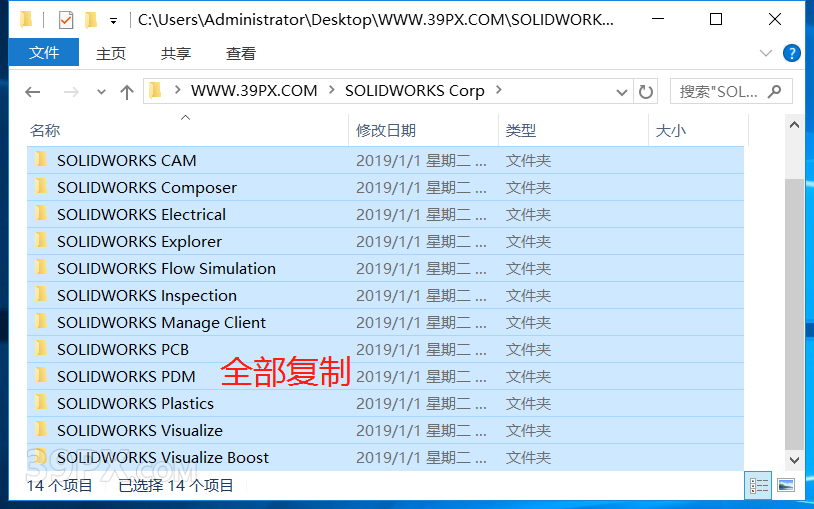Open the 共享 ribbon tab

click(x=176, y=53)
